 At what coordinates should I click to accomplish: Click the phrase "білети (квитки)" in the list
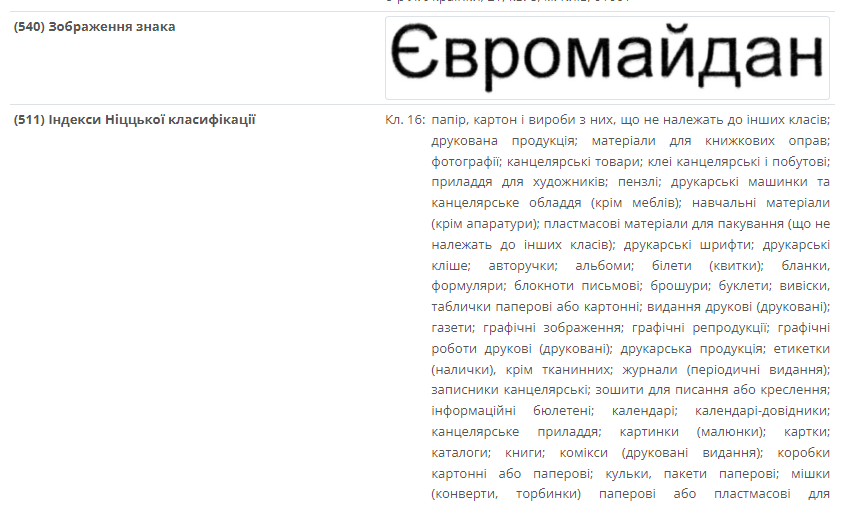point(711,265)
